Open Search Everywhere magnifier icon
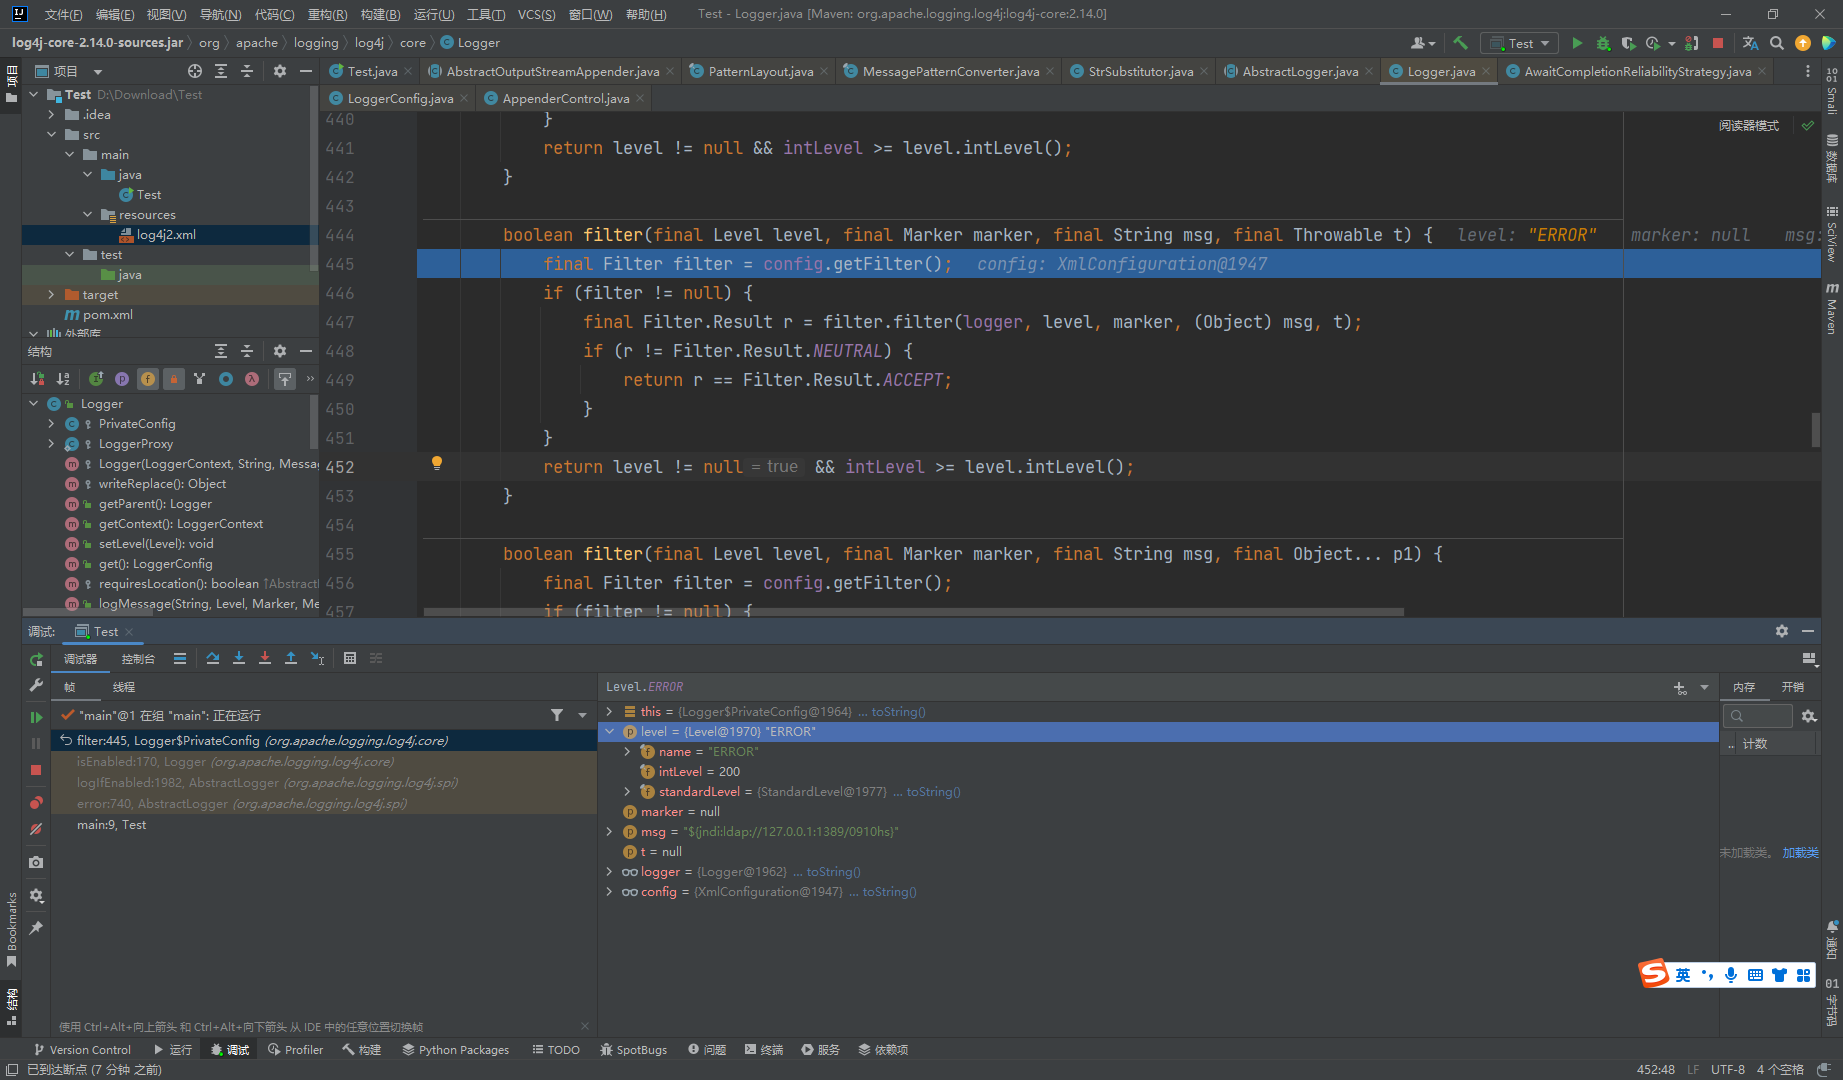 point(1776,43)
